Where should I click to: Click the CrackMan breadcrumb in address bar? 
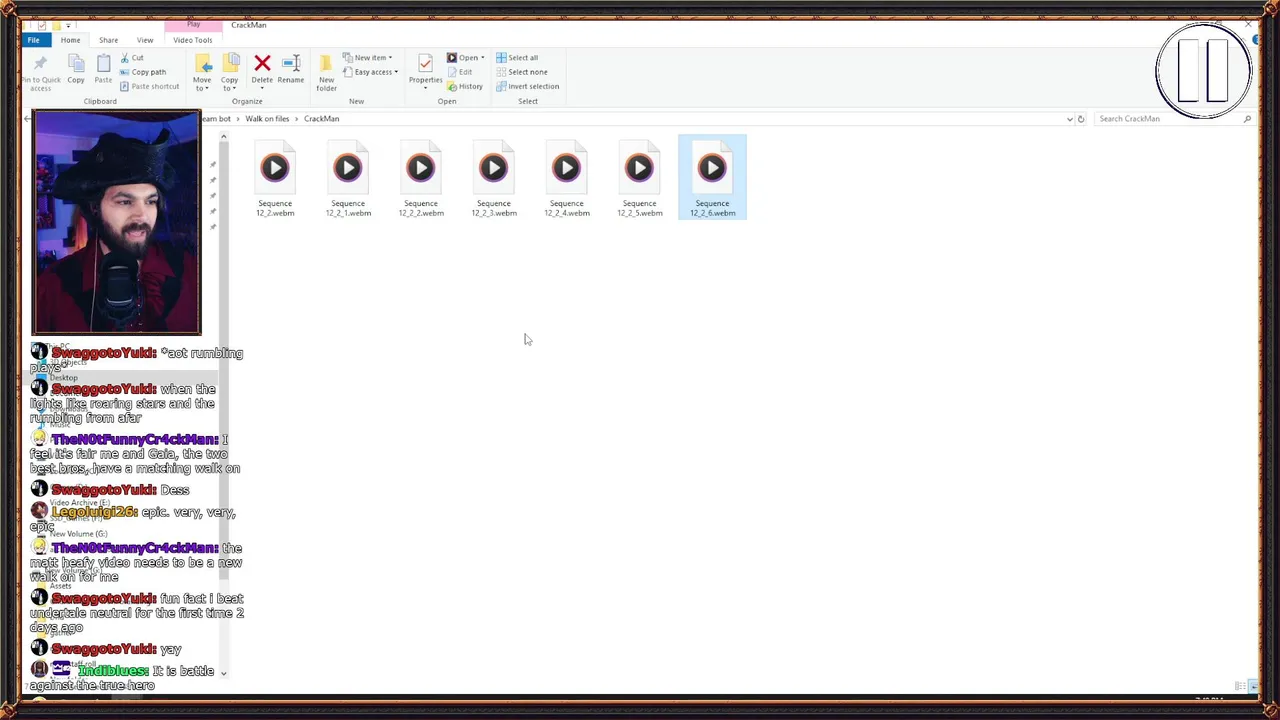321,119
